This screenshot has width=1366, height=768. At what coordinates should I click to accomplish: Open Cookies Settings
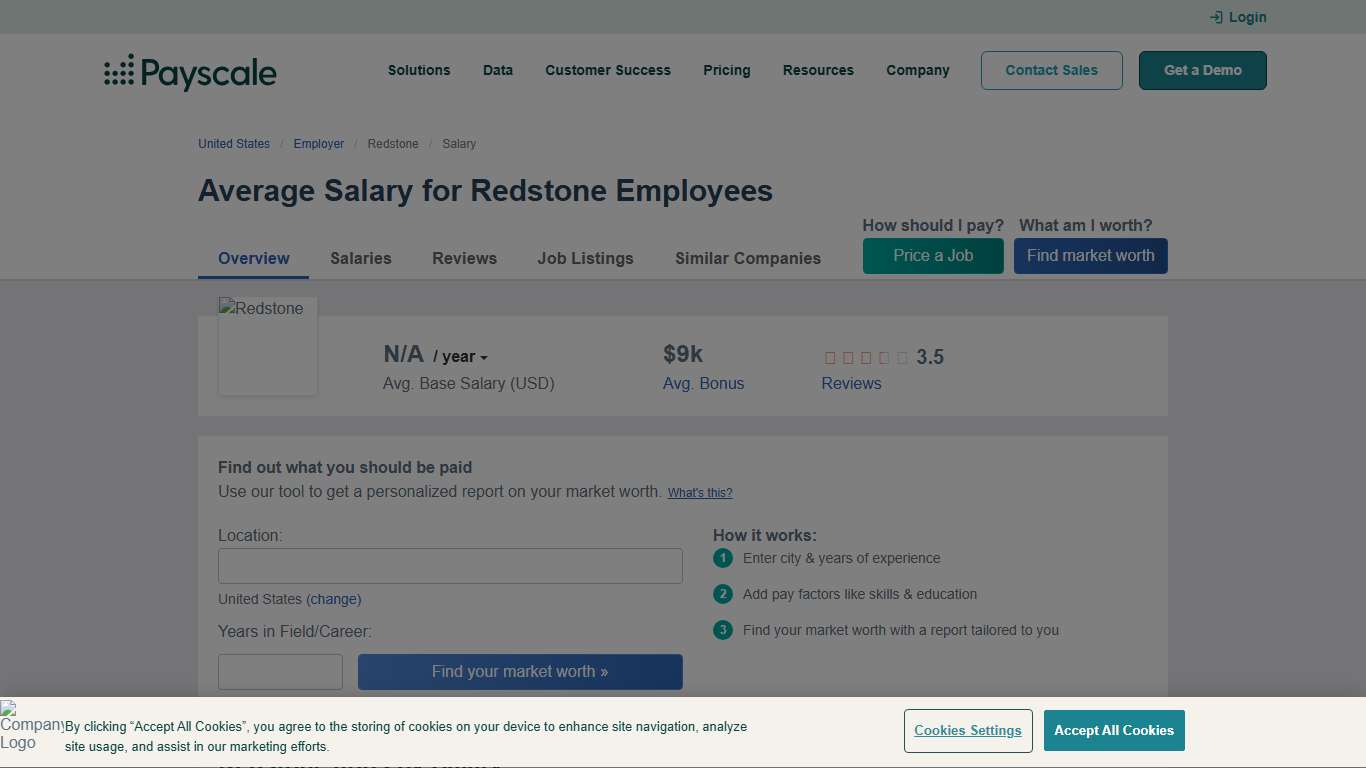967,730
